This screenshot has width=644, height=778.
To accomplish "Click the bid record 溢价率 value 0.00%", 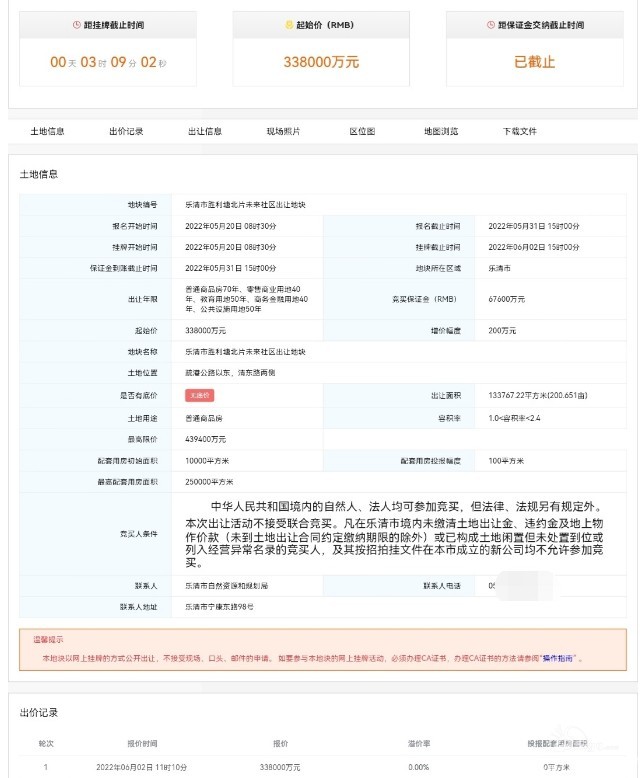I will [419, 767].
